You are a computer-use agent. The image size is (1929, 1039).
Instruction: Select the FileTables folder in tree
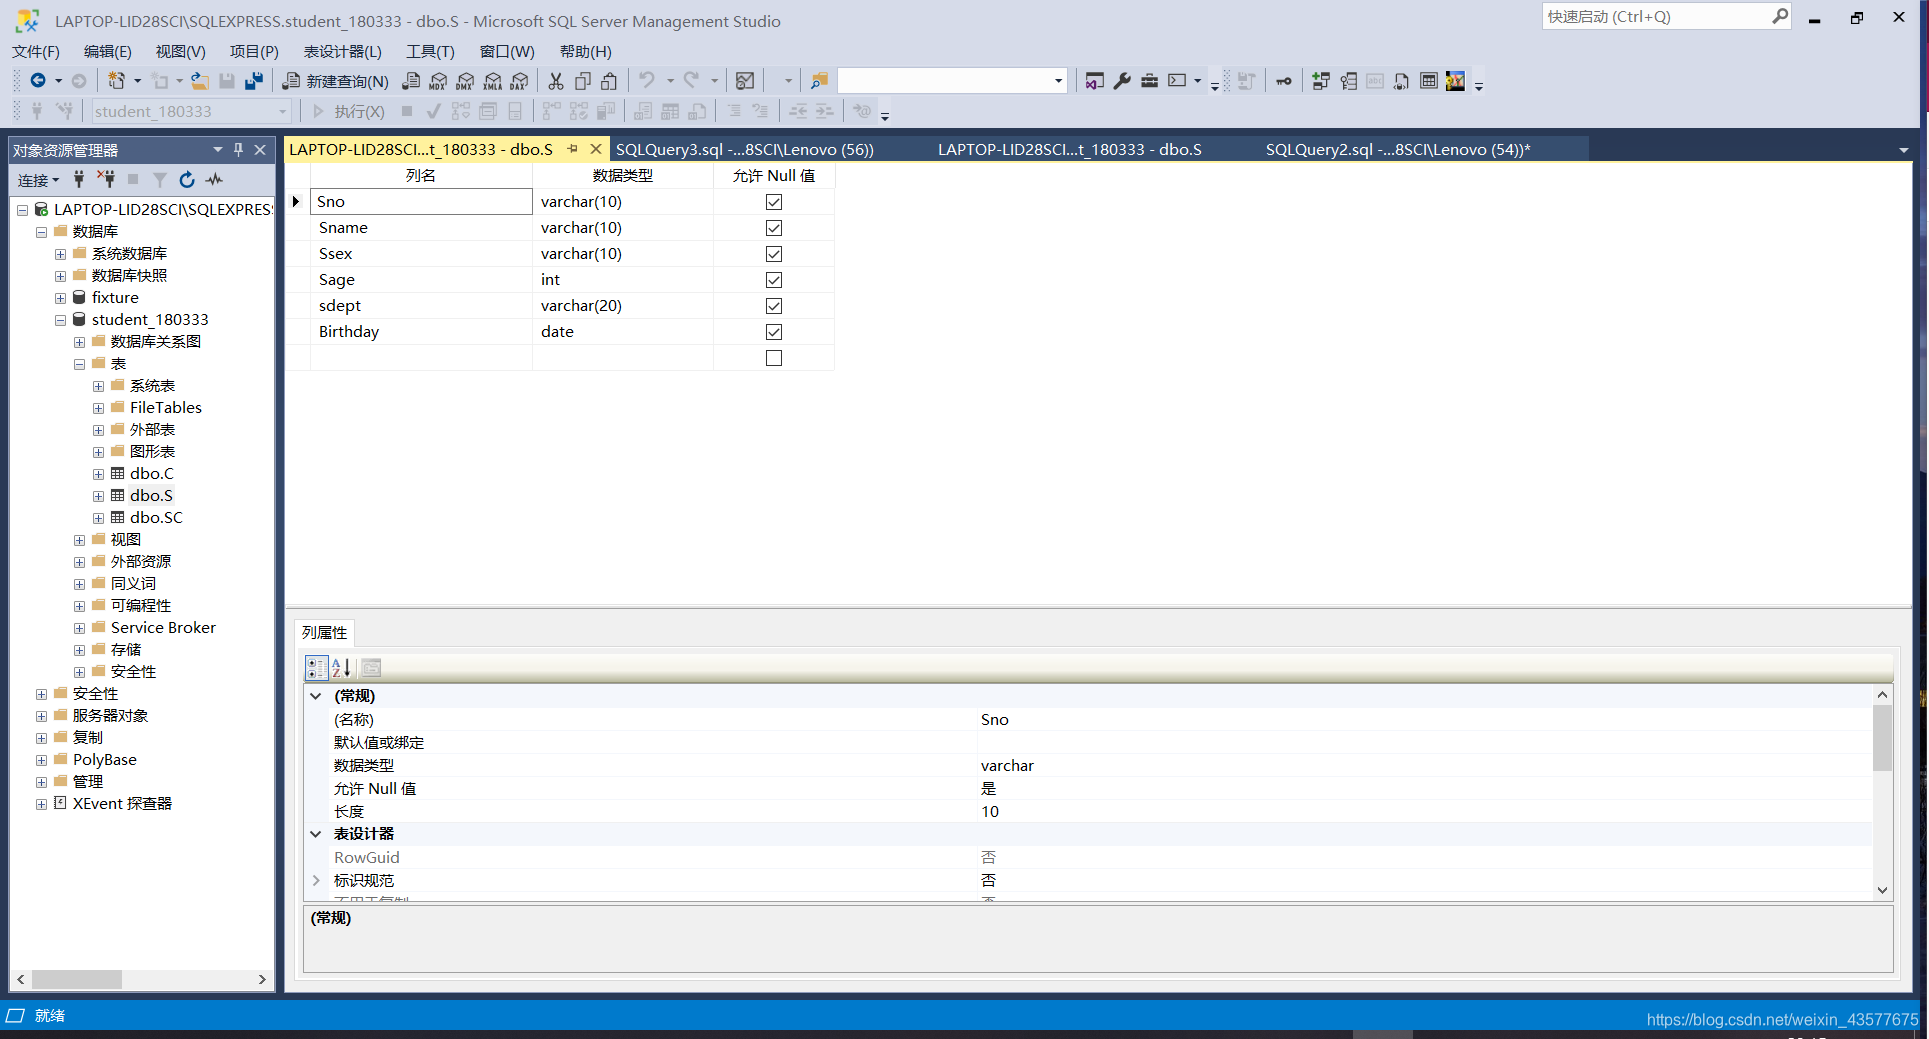(166, 408)
